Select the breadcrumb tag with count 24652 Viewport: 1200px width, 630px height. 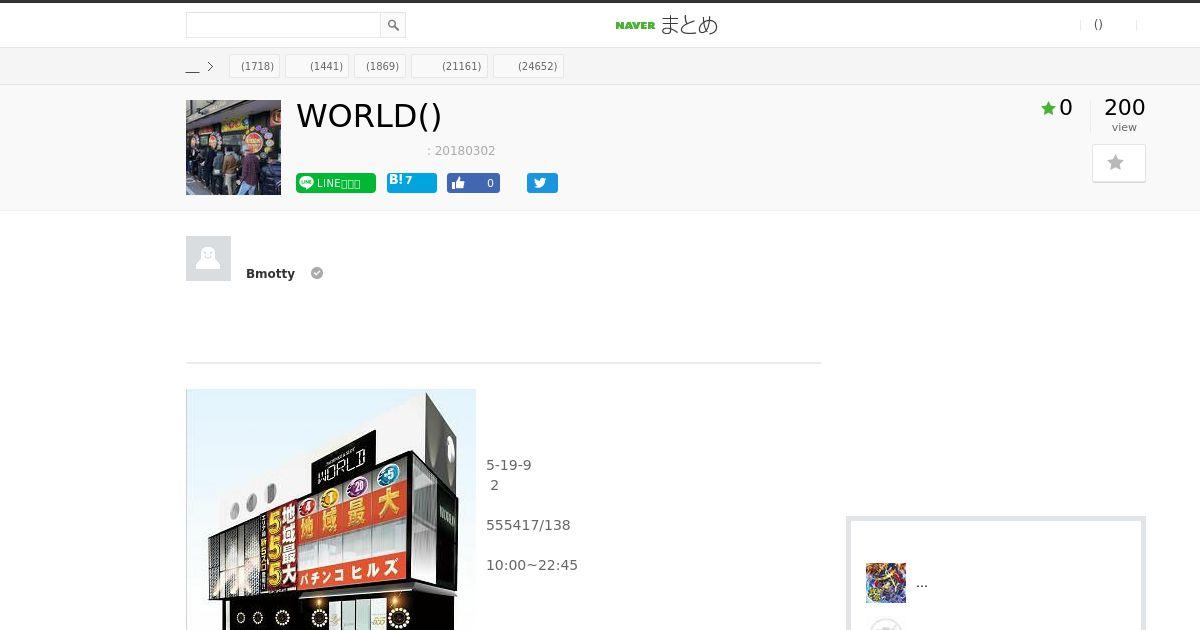(529, 66)
